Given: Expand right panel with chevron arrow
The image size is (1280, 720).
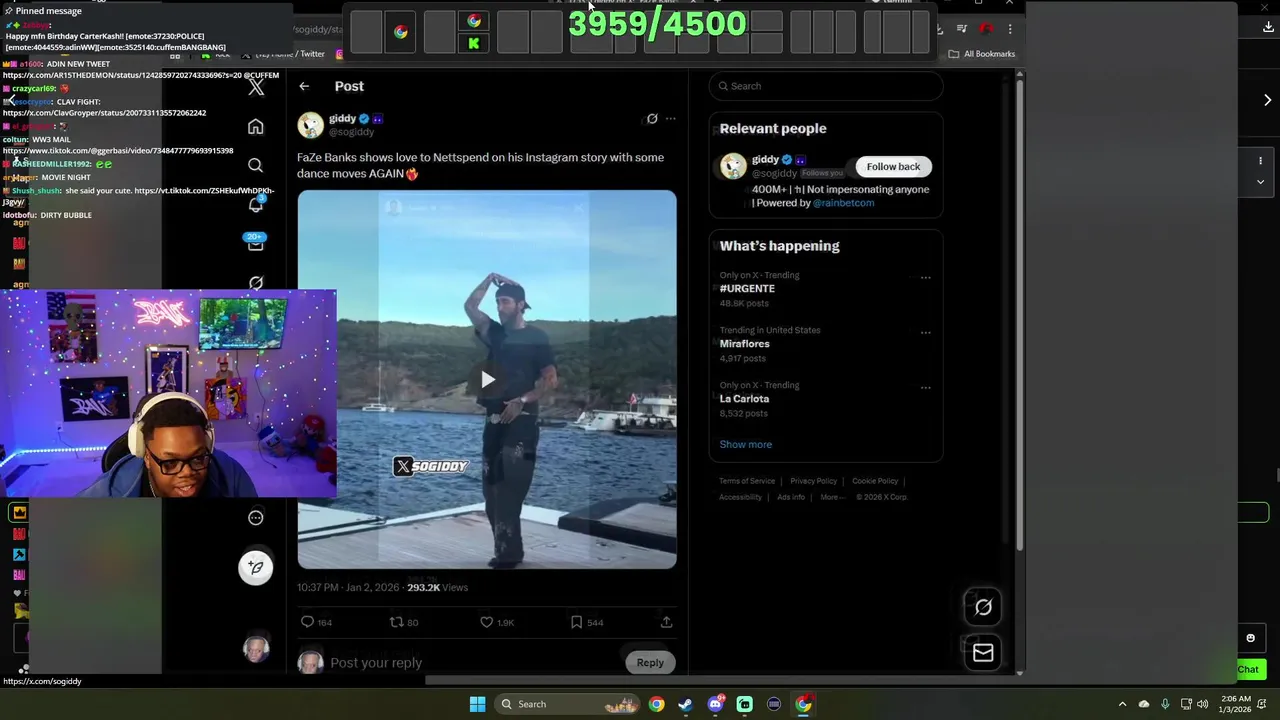Looking at the screenshot, I should [x=1267, y=100].
